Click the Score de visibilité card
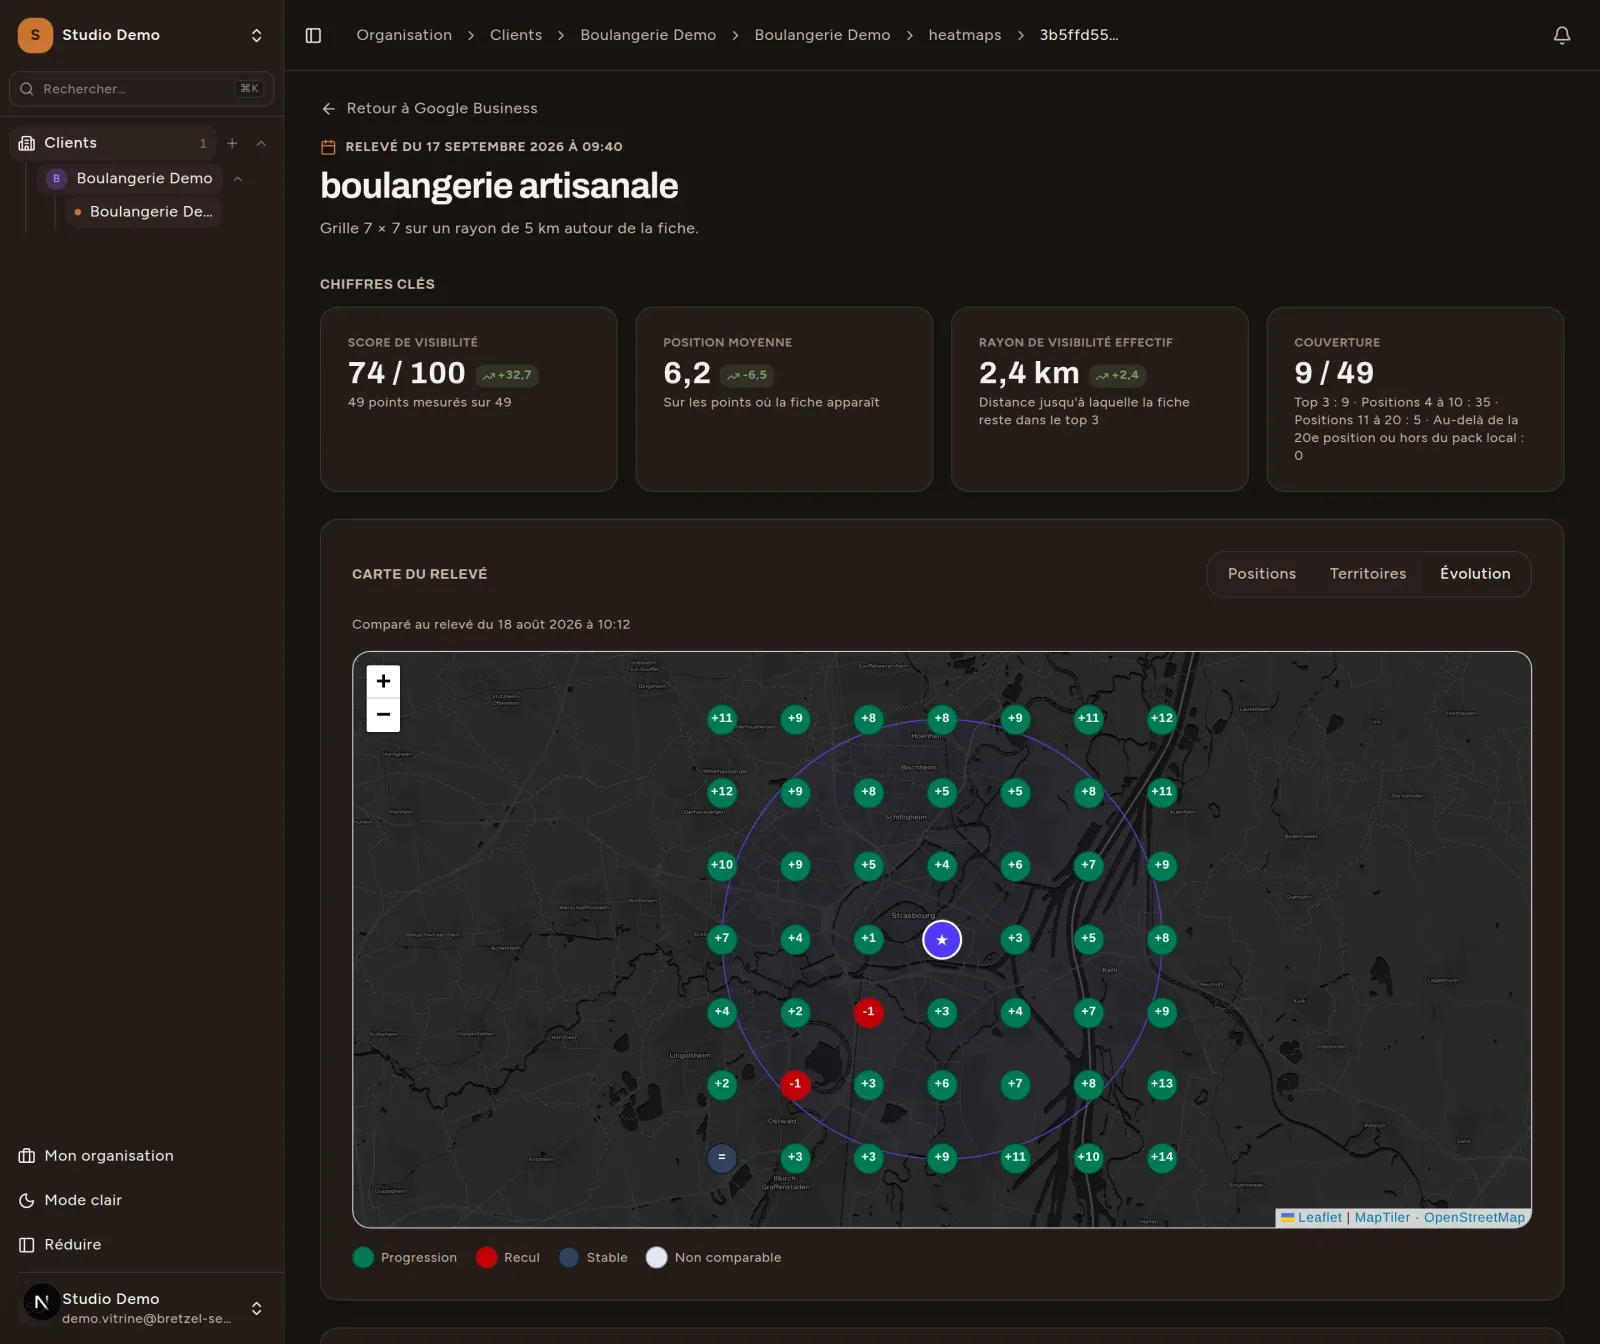 coord(468,399)
